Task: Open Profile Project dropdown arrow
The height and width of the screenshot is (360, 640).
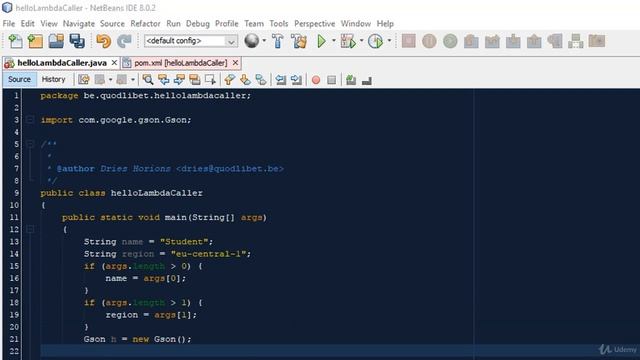Action: pos(389,41)
